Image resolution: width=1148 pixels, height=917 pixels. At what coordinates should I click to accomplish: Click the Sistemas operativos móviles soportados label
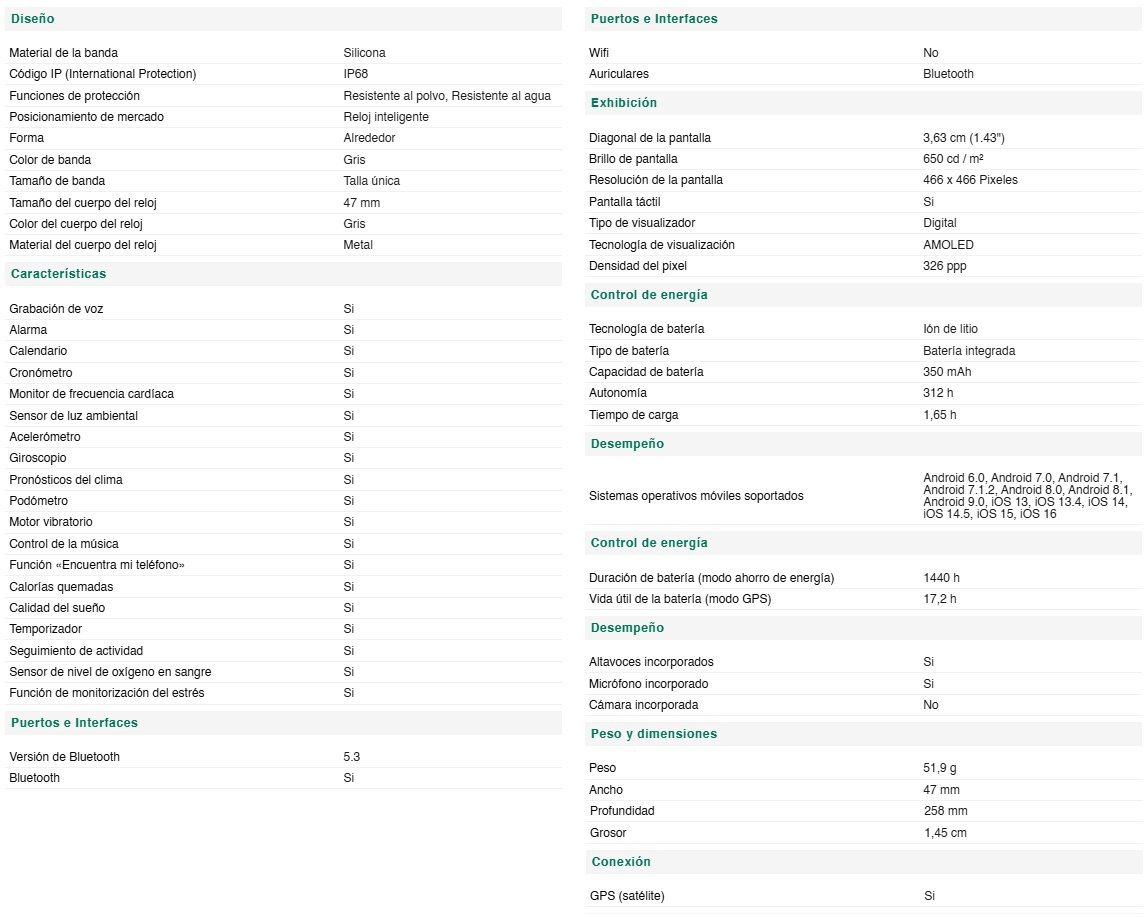point(696,496)
